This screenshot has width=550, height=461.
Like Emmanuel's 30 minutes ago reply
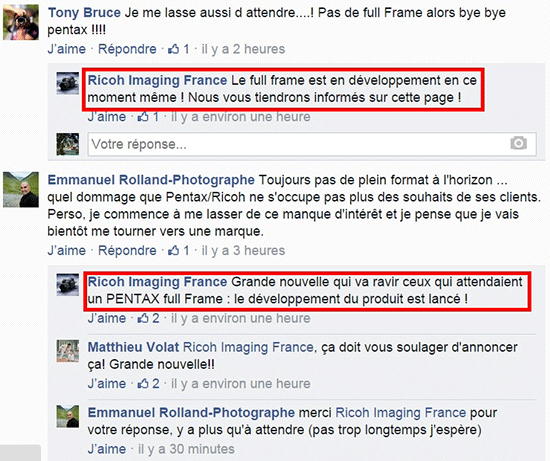107,449
